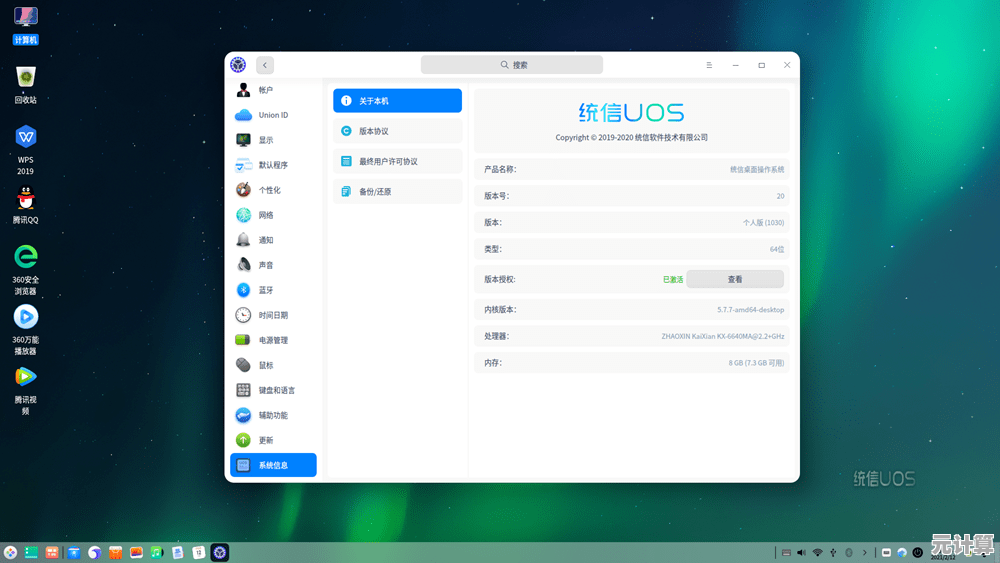The width and height of the screenshot is (1000, 563).
Task: Open the 键盘和语言 (Keyboard and Language) settings
Action: point(273,390)
